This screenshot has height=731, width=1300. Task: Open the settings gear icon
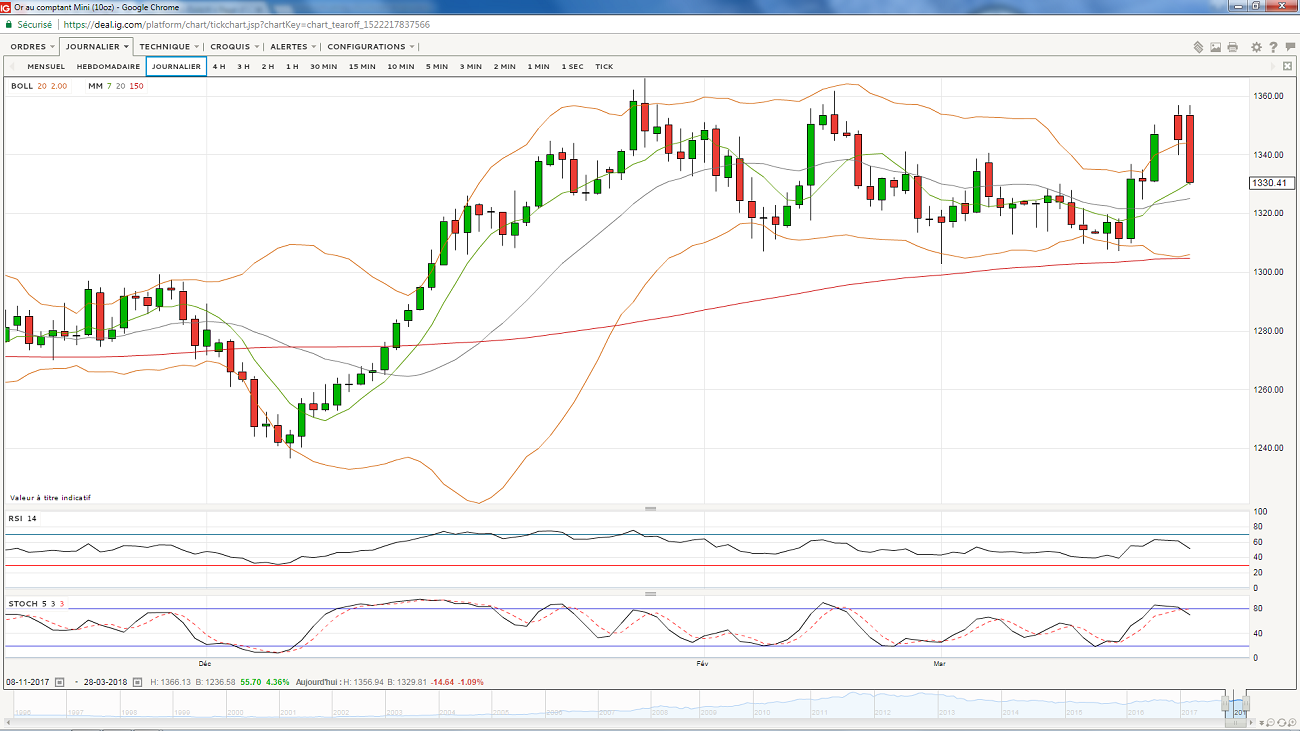[1257, 47]
